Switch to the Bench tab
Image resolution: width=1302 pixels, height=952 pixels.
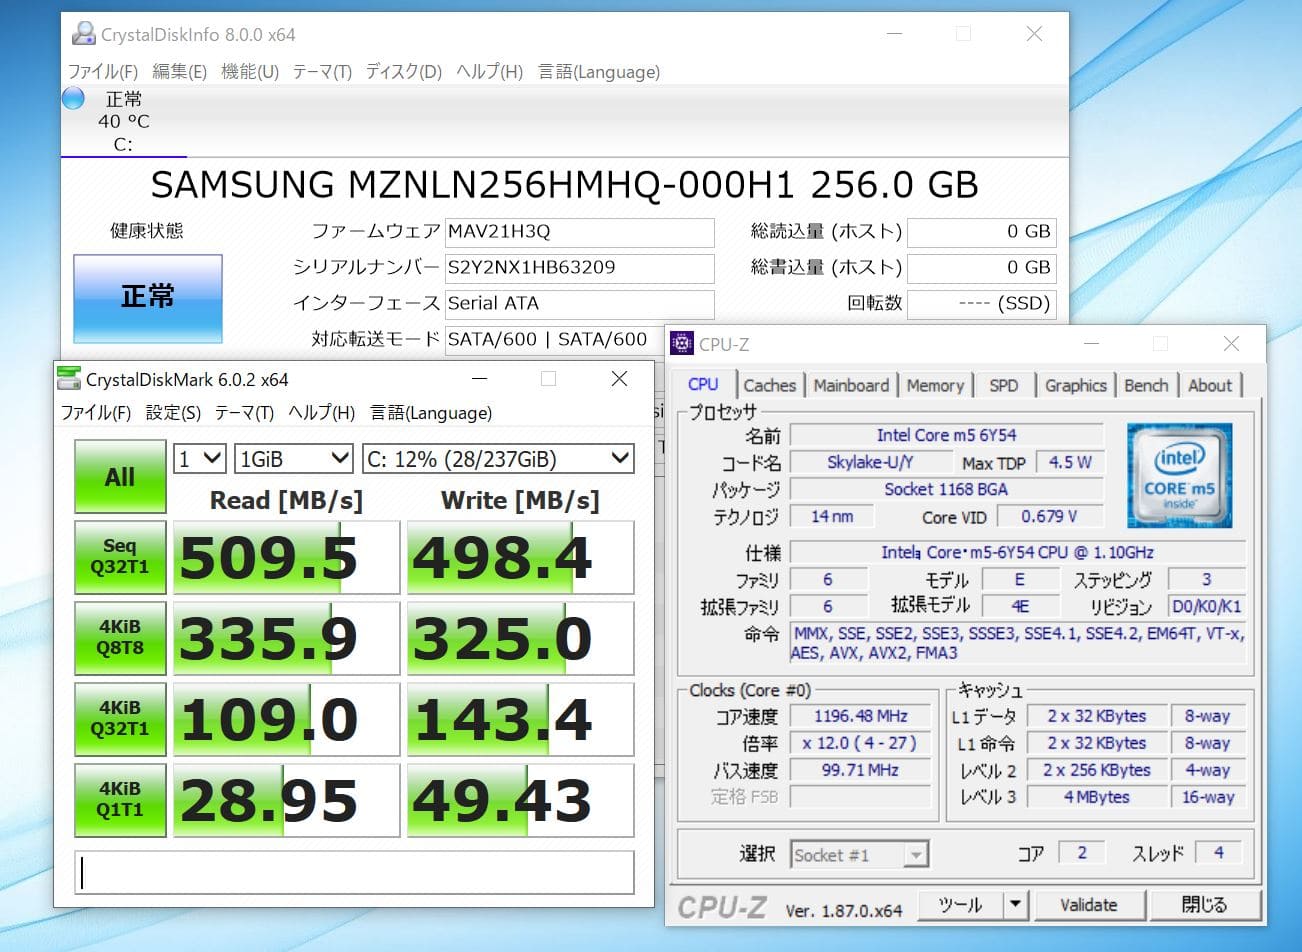tap(1146, 385)
